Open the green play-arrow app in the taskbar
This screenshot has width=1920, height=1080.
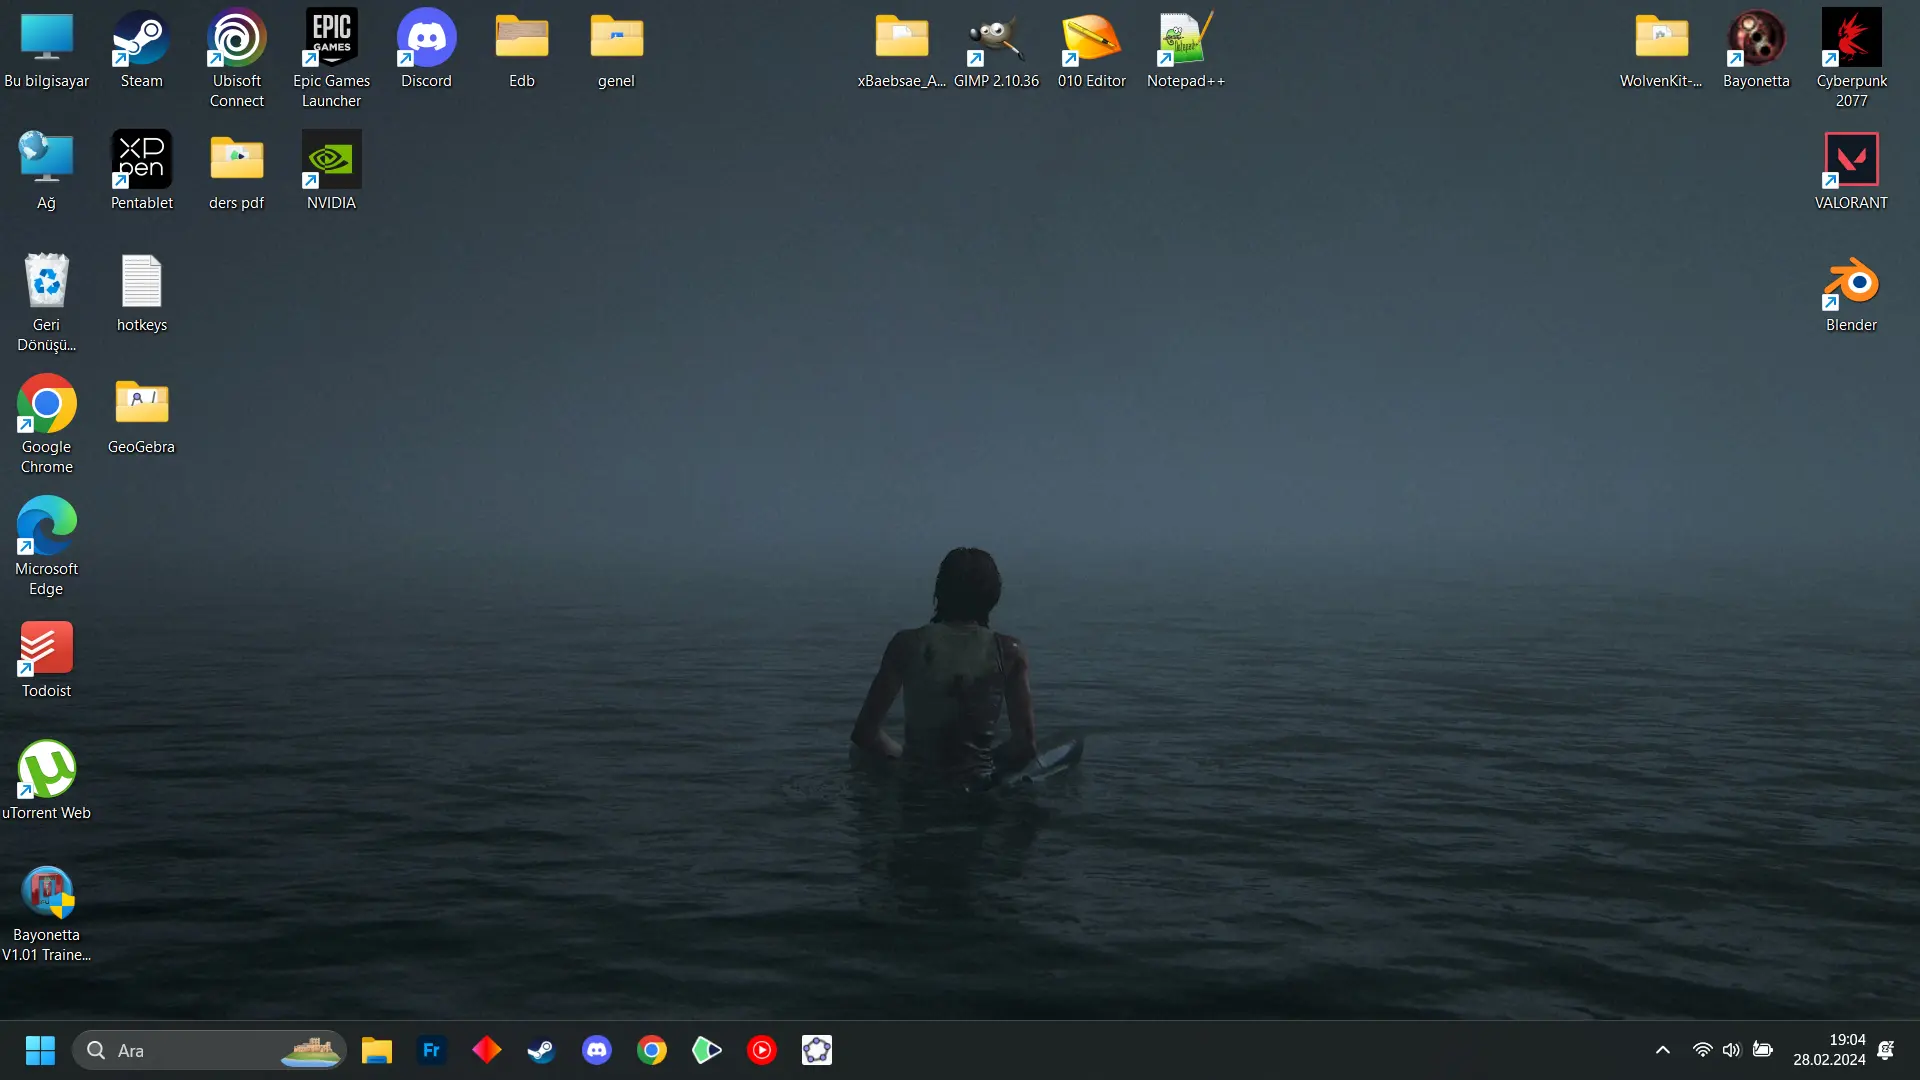[707, 1050]
